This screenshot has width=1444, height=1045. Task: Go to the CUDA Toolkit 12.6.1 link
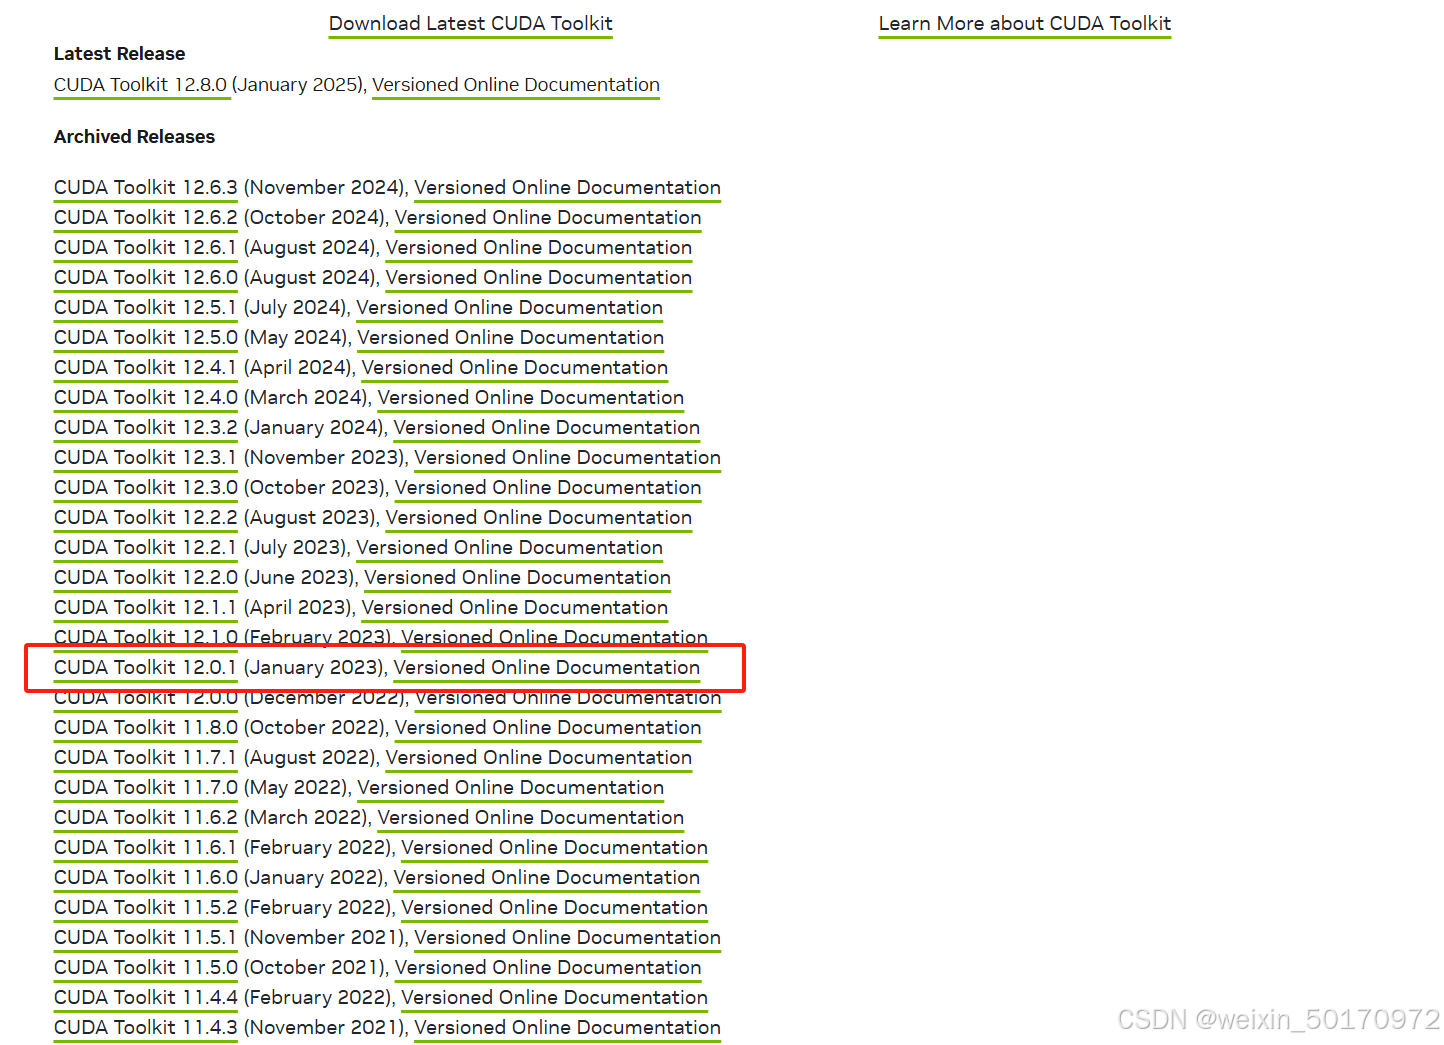point(146,247)
